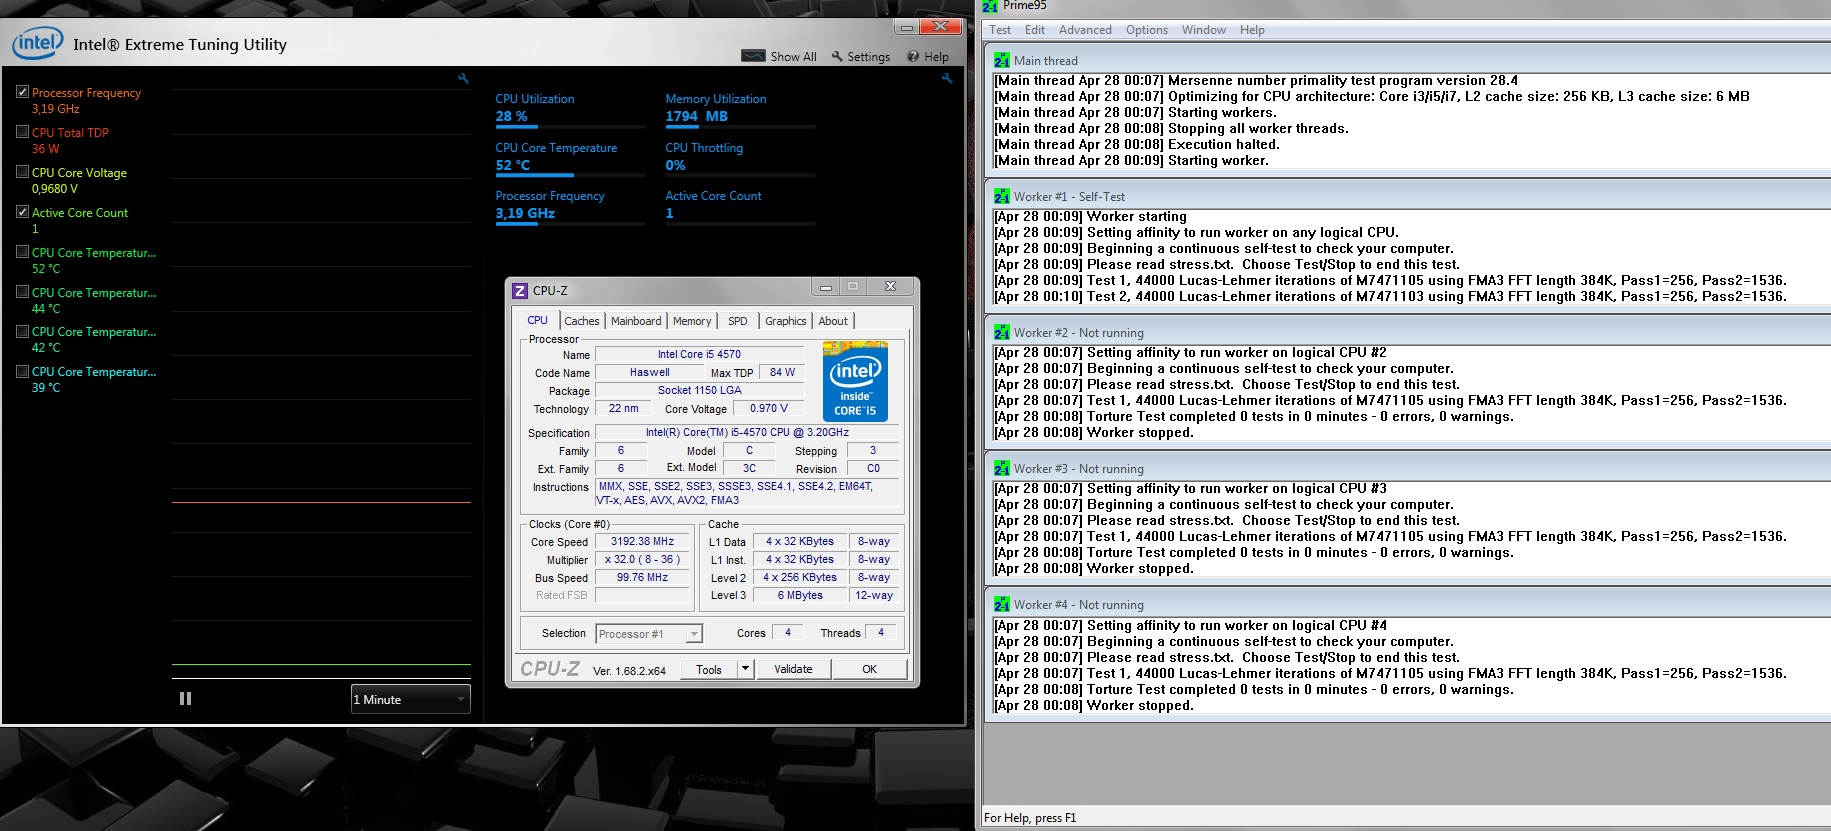Click the Worker #2 window icon
1831x831 pixels.
1002,333
